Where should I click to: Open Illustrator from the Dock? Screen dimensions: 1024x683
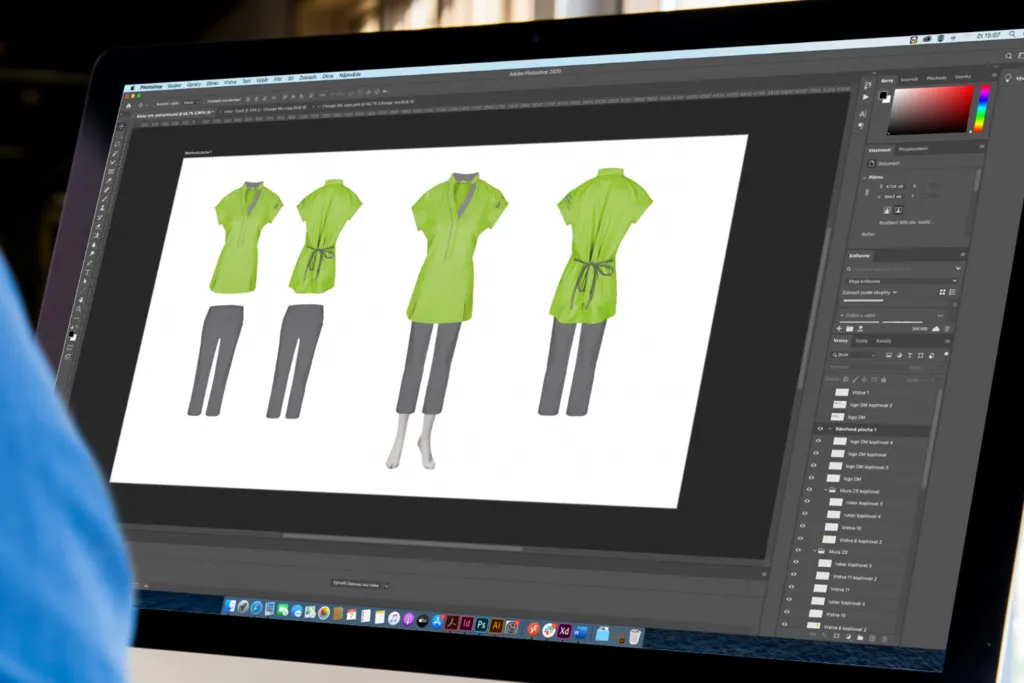(x=496, y=626)
